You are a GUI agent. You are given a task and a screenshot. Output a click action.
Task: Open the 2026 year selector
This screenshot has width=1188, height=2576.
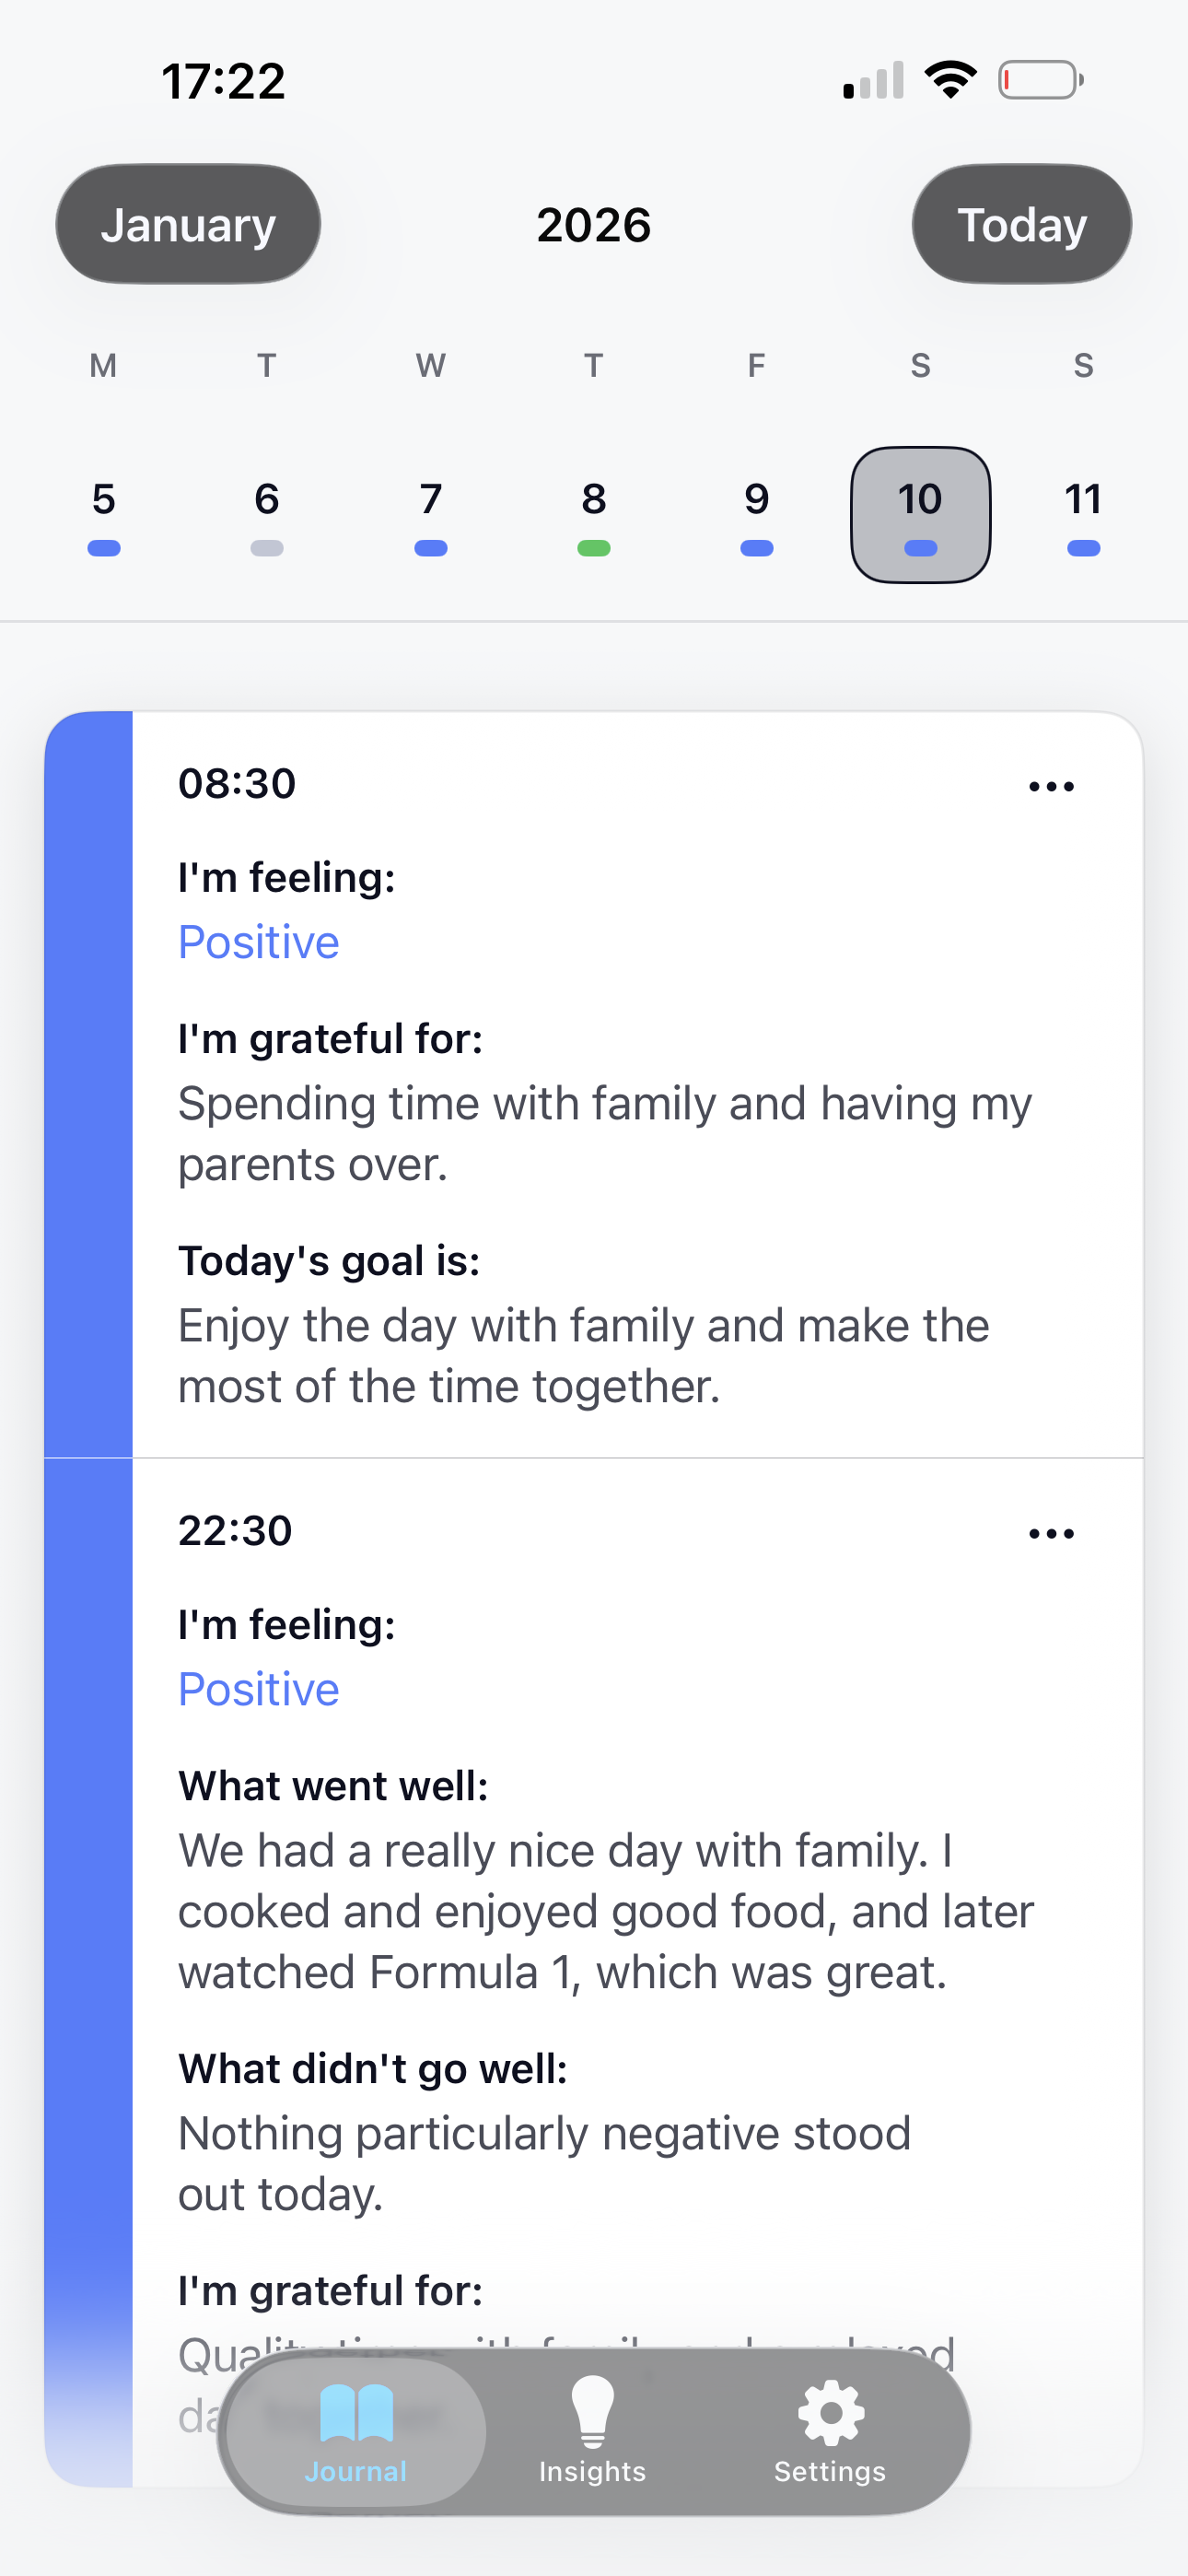(594, 225)
